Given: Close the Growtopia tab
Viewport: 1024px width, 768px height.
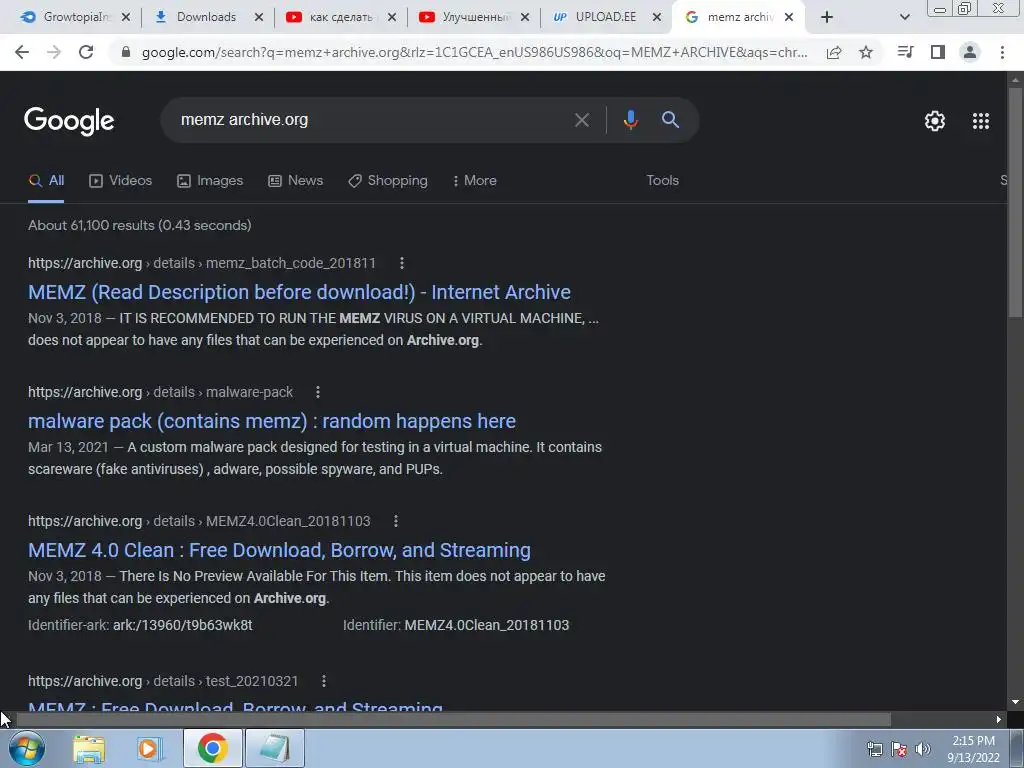Looking at the screenshot, I should 126,17.
